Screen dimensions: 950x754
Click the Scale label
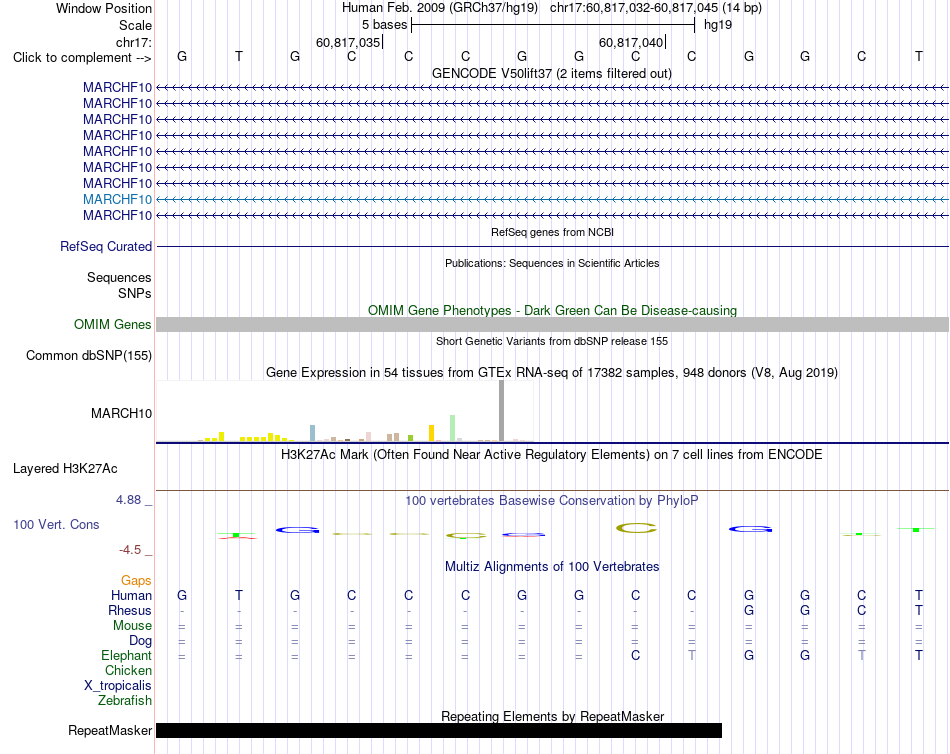[136, 25]
